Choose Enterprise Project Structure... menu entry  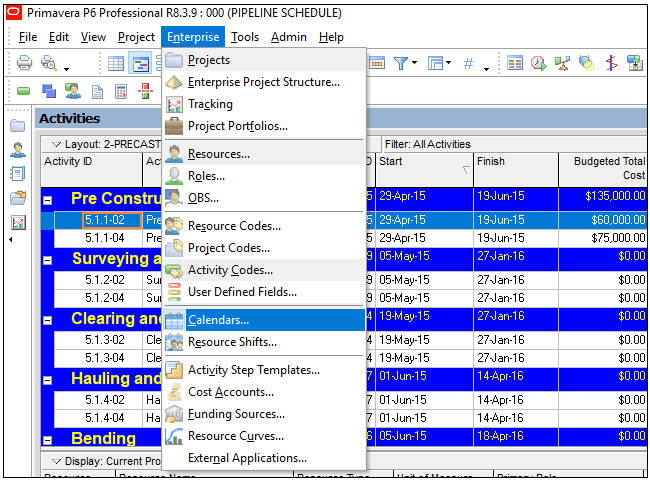point(264,82)
